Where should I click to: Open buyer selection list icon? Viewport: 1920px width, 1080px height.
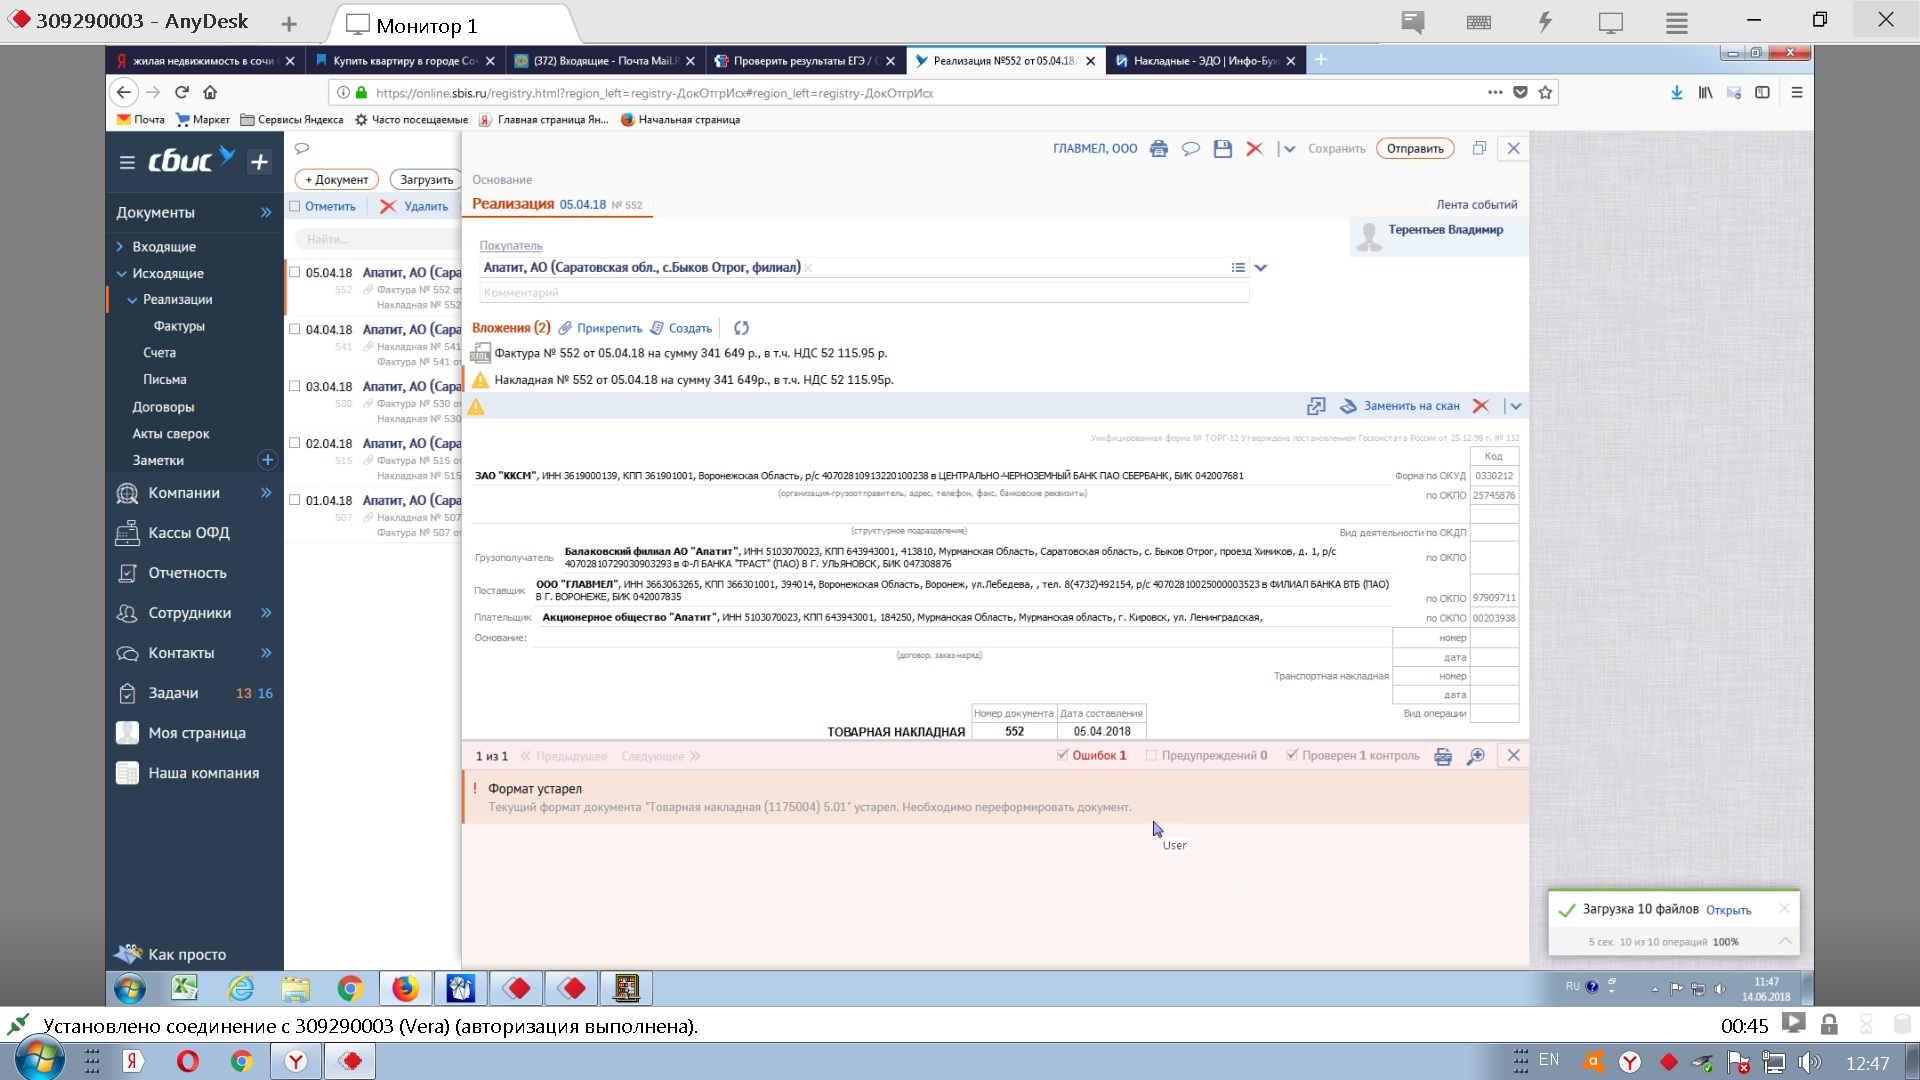1238,268
